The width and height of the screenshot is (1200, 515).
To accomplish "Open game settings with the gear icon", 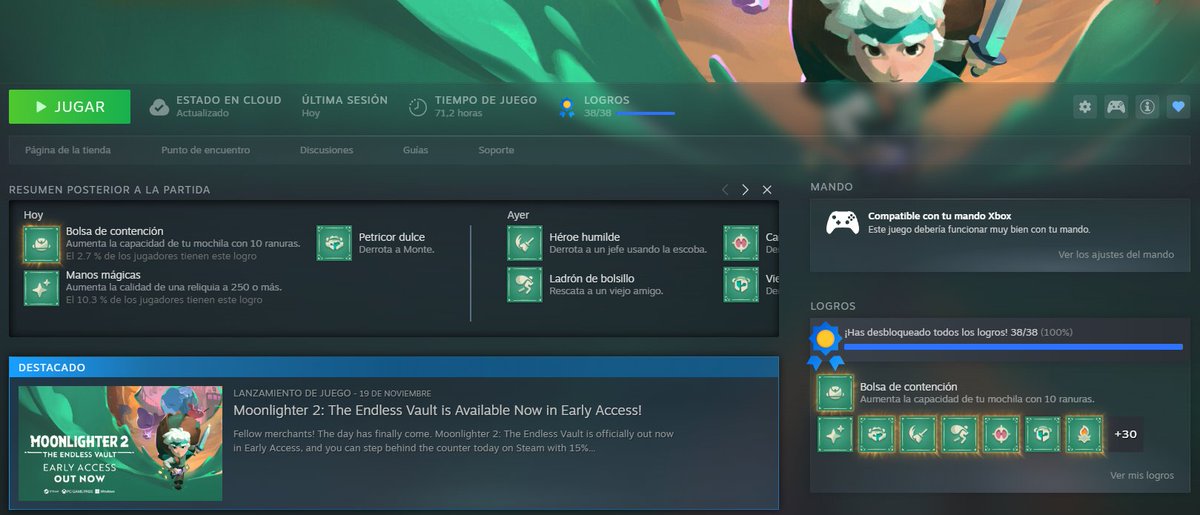I will [1084, 107].
